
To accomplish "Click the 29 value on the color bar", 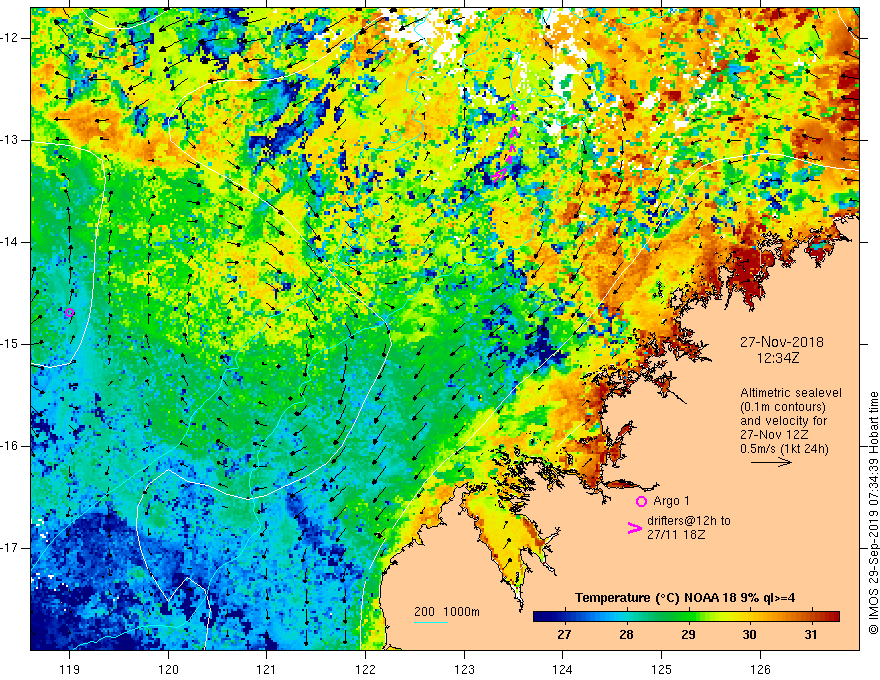I will pos(688,635).
